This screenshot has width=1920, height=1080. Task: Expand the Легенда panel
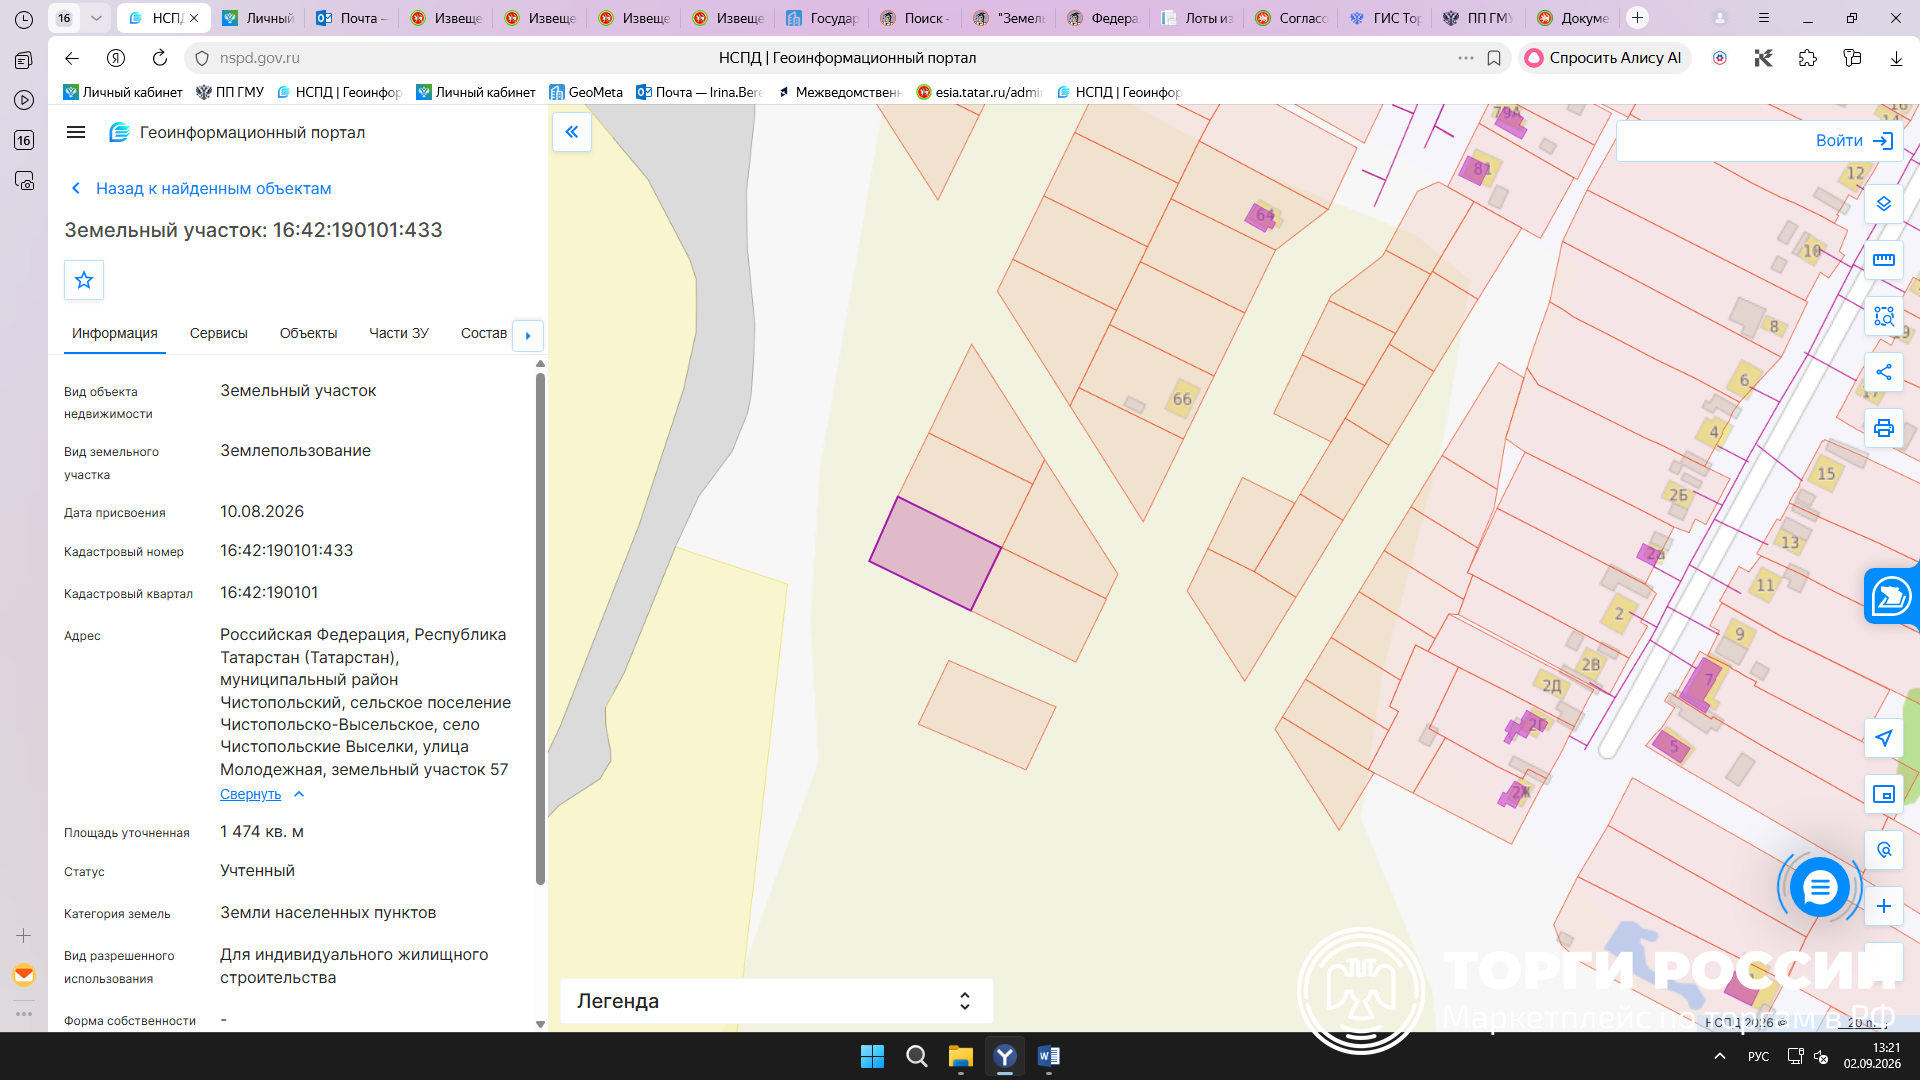(x=776, y=1001)
